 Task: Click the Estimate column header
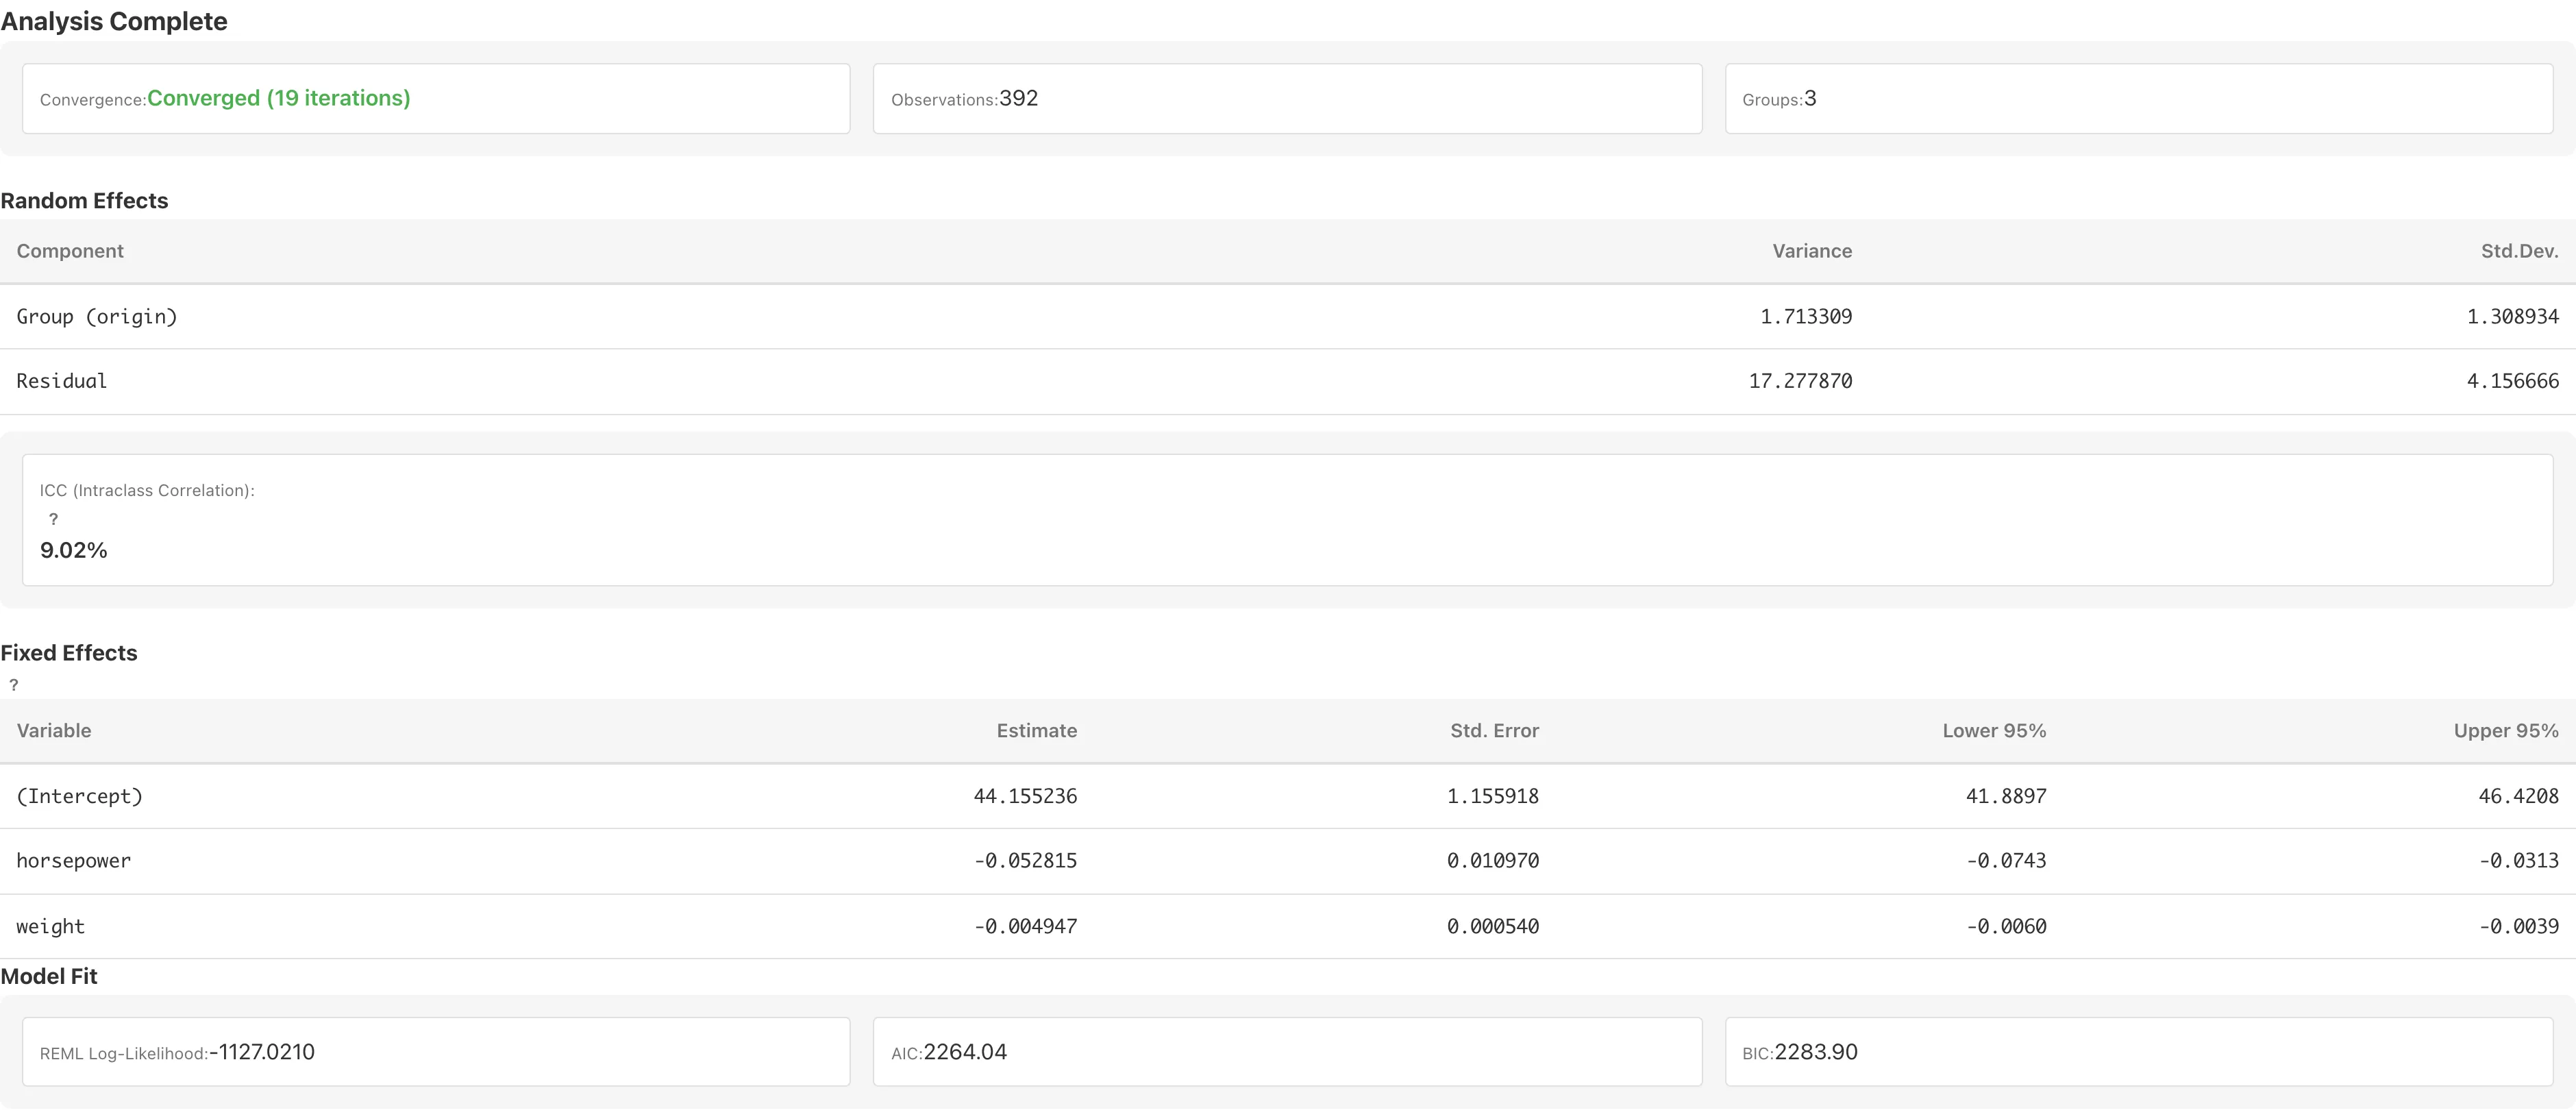pyautogui.click(x=1037, y=731)
